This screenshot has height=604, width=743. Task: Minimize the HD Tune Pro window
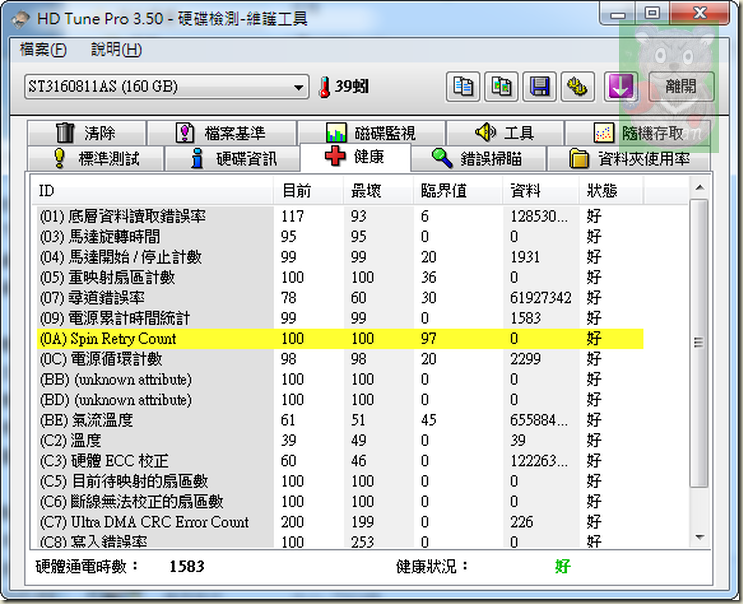click(x=617, y=13)
